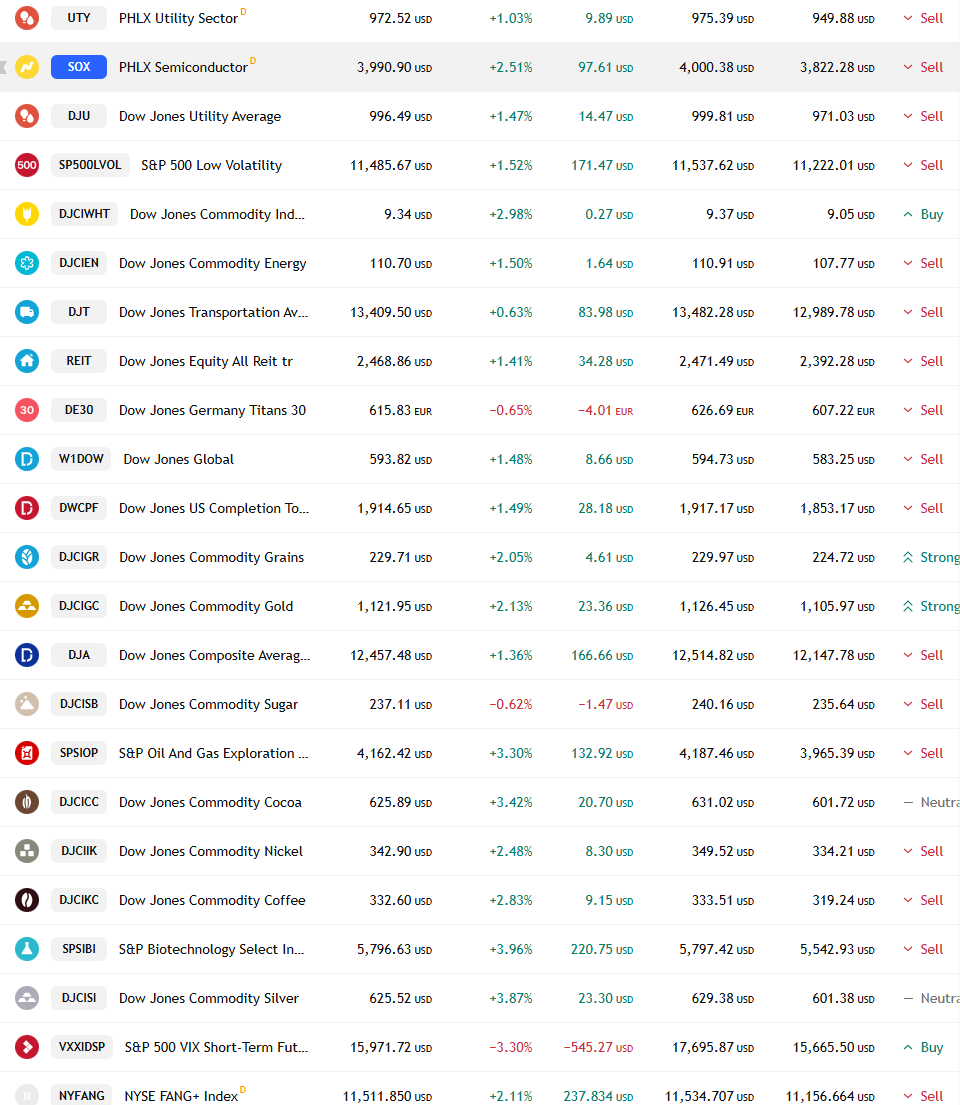Click the Sell rating for SOX row
Viewport: 960px width, 1105px height.
(923, 67)
